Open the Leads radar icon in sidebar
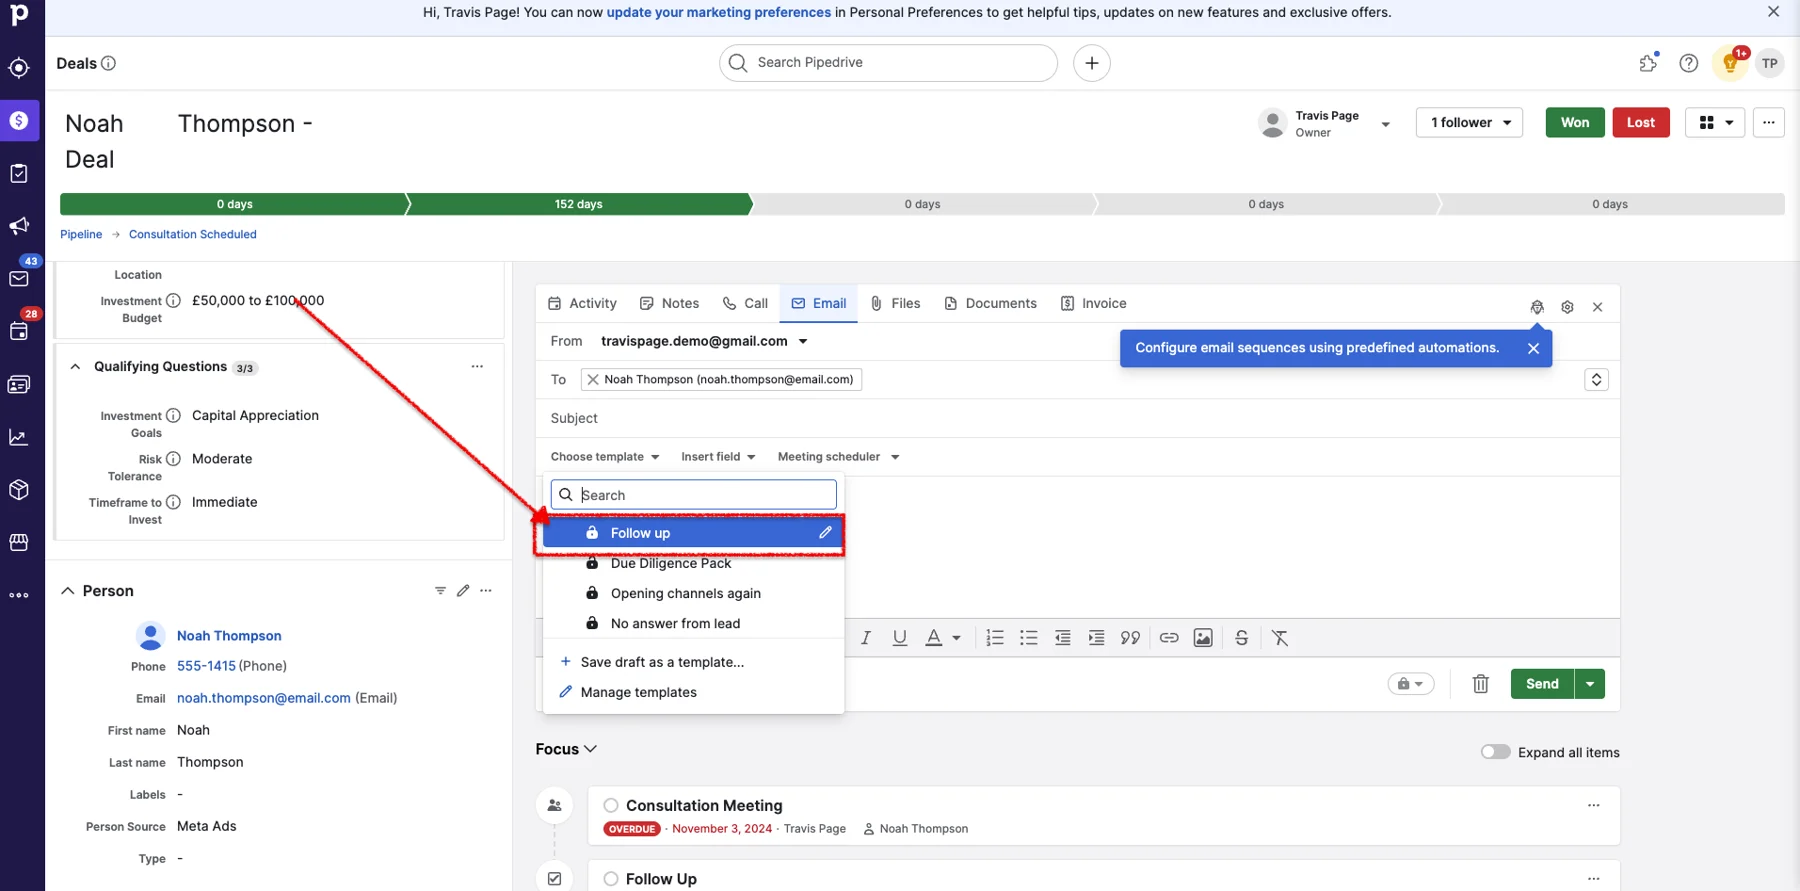Screen dimensions: 1800x891 pos(19,68)
